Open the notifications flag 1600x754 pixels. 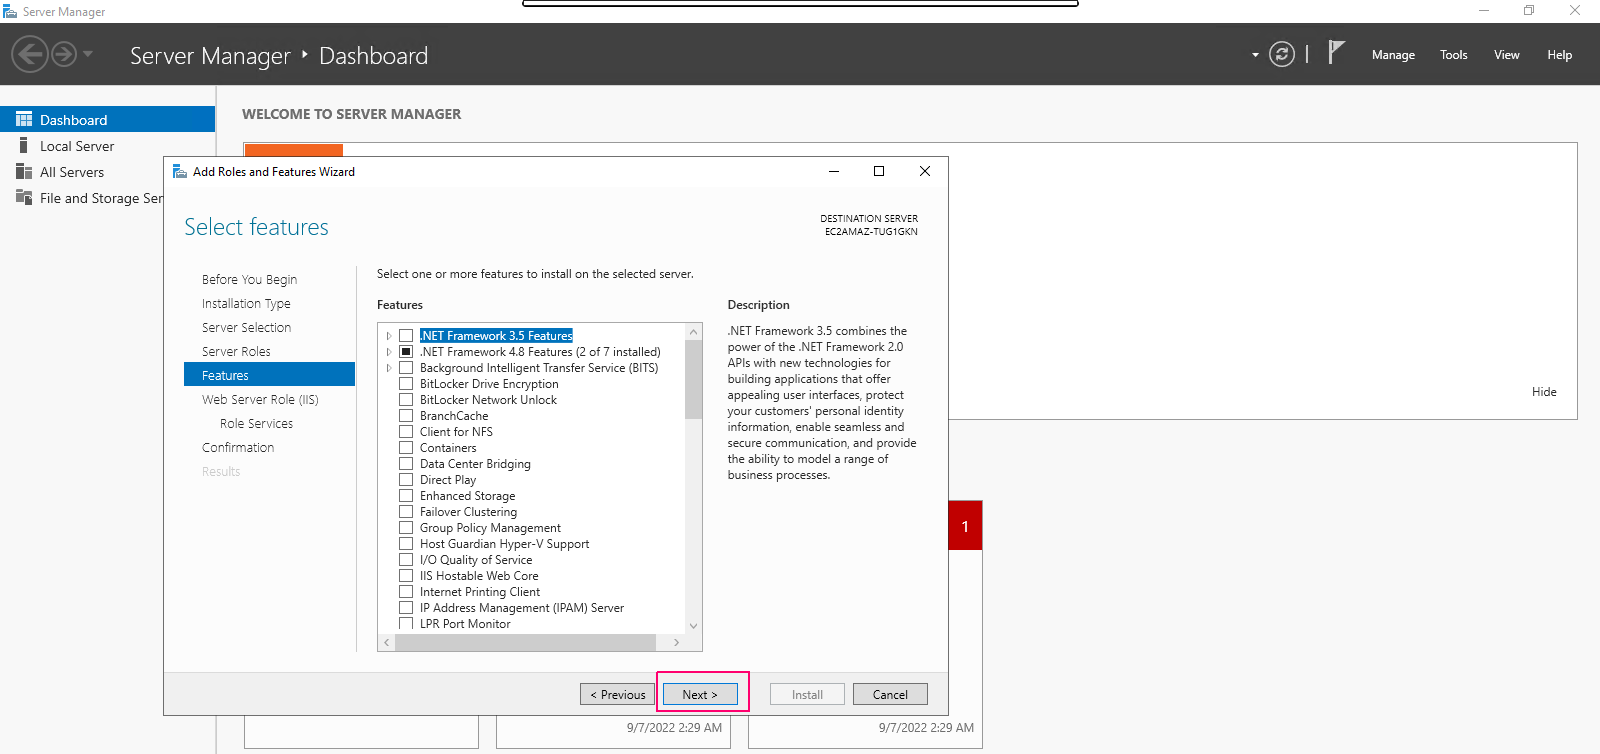1336,52
